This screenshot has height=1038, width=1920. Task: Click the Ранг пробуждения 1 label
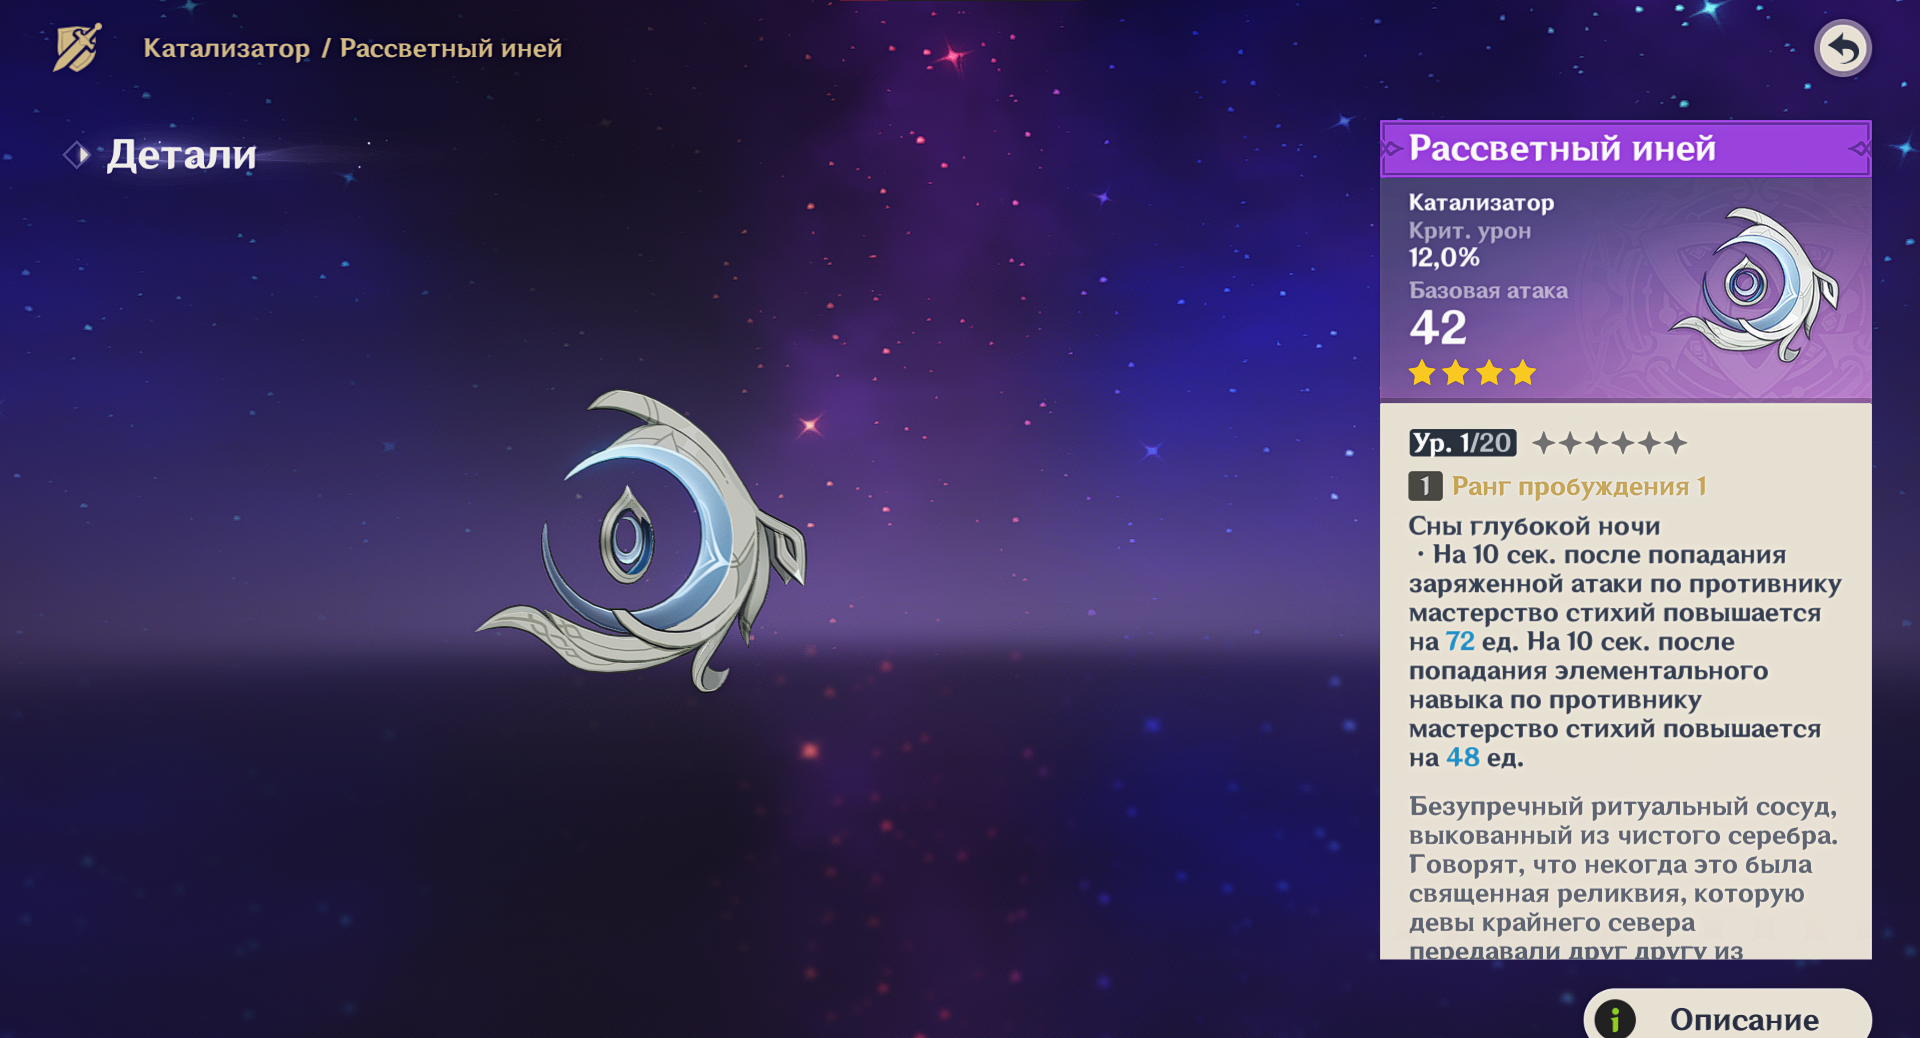[x=1579, y=486]
